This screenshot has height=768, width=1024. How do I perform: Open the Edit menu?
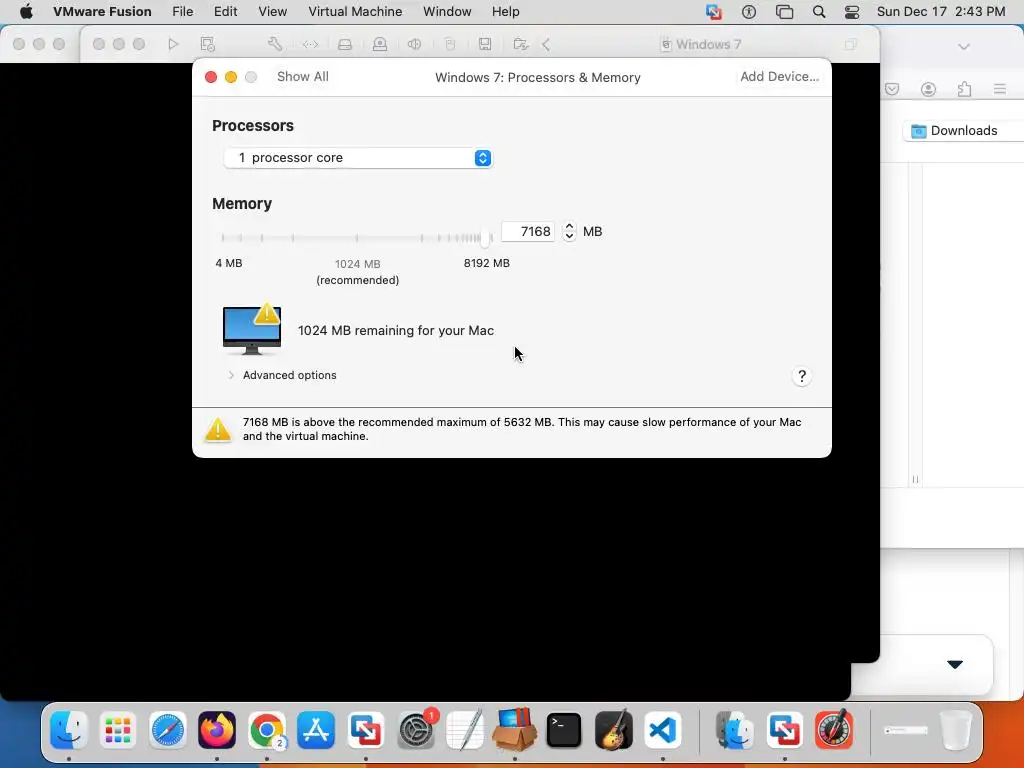[225, 12]
